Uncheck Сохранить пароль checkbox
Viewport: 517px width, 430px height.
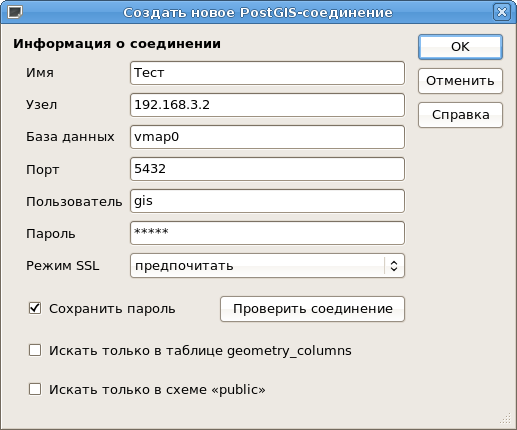coord(35,308)
